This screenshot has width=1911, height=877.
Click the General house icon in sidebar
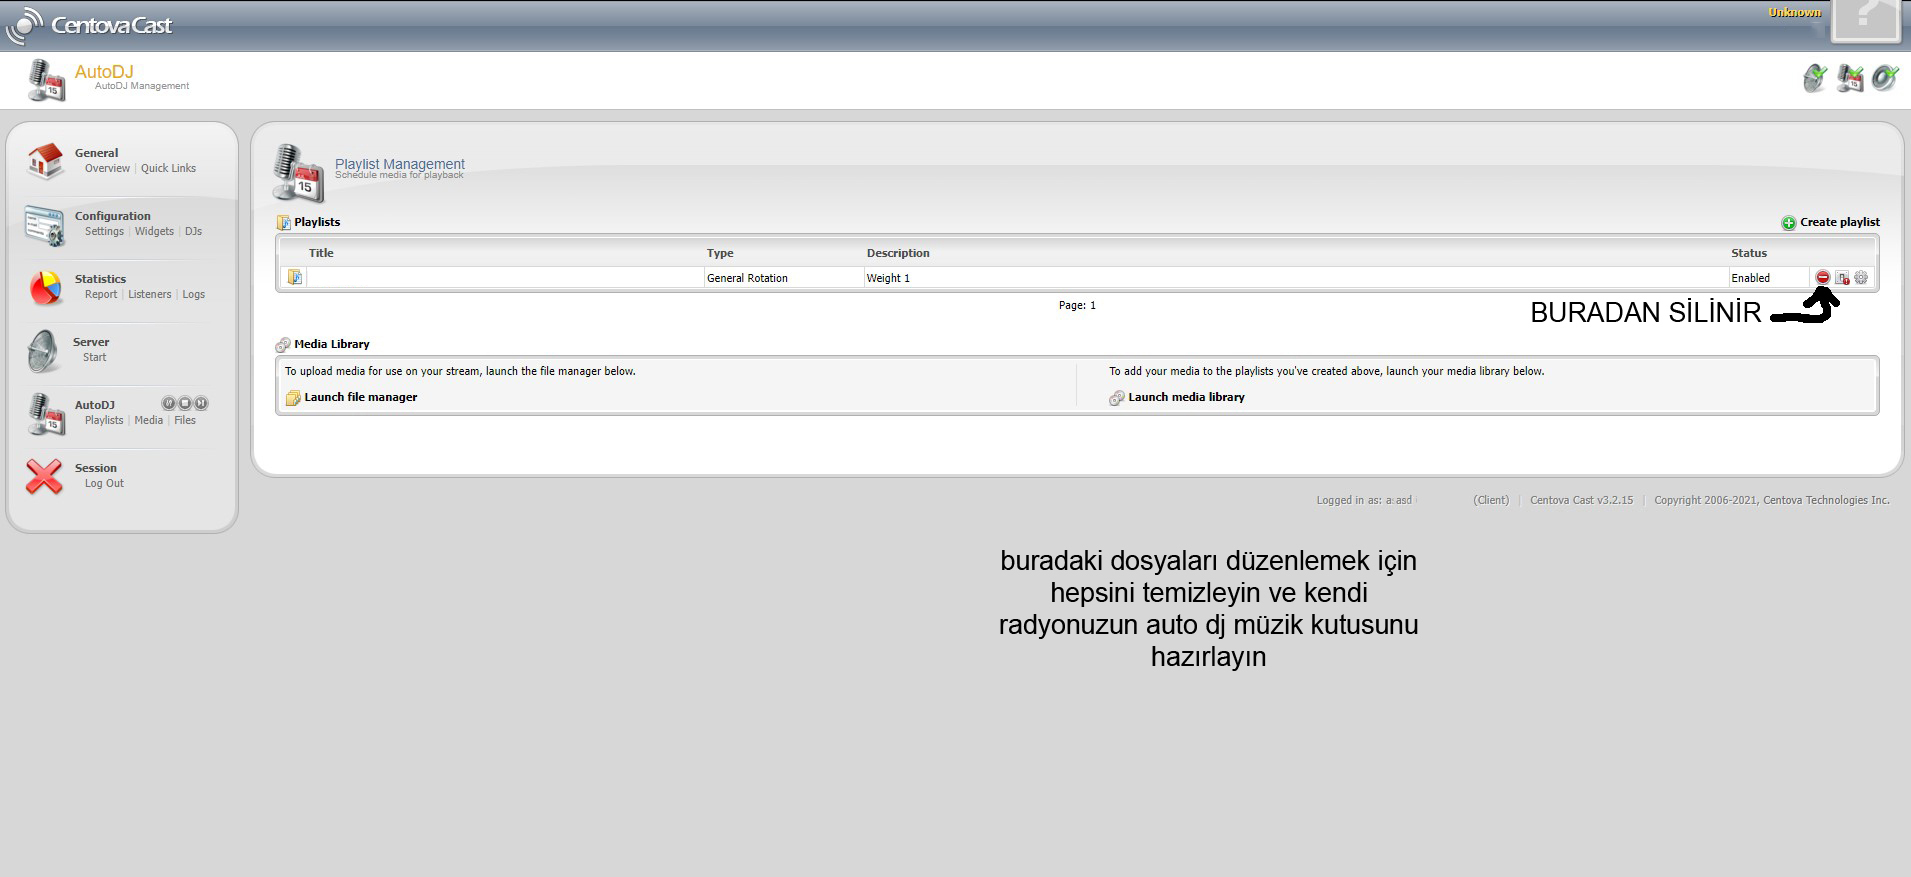[45, 161]
